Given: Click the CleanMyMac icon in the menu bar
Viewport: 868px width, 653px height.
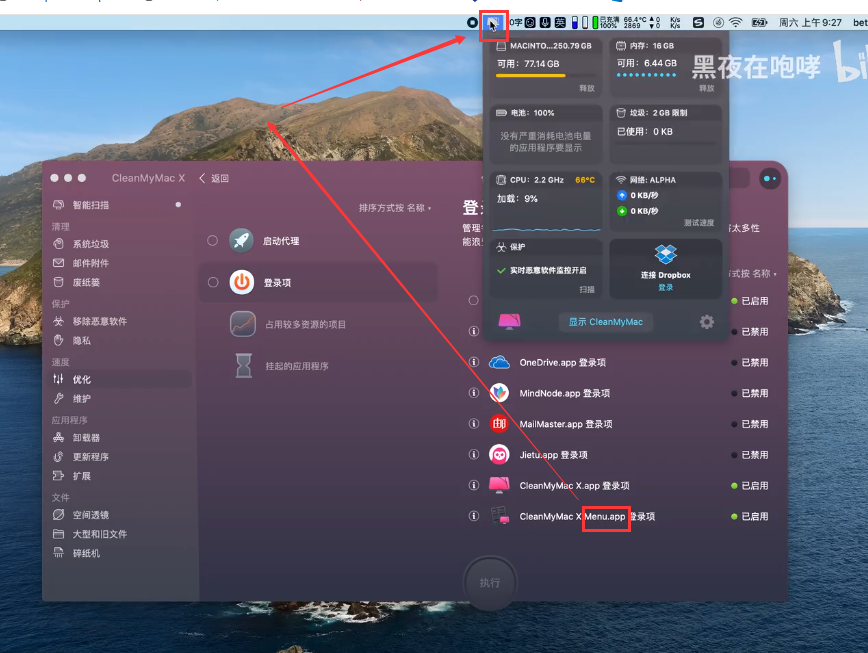Looking at the screenshot, I should (x=493, y=23).
